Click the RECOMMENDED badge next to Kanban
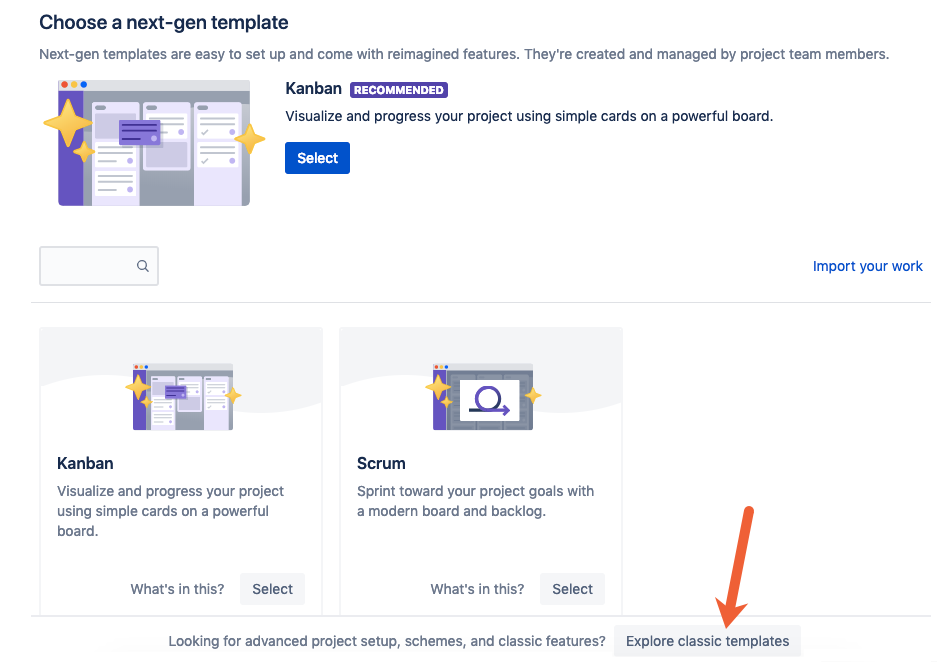 [398, 89]
